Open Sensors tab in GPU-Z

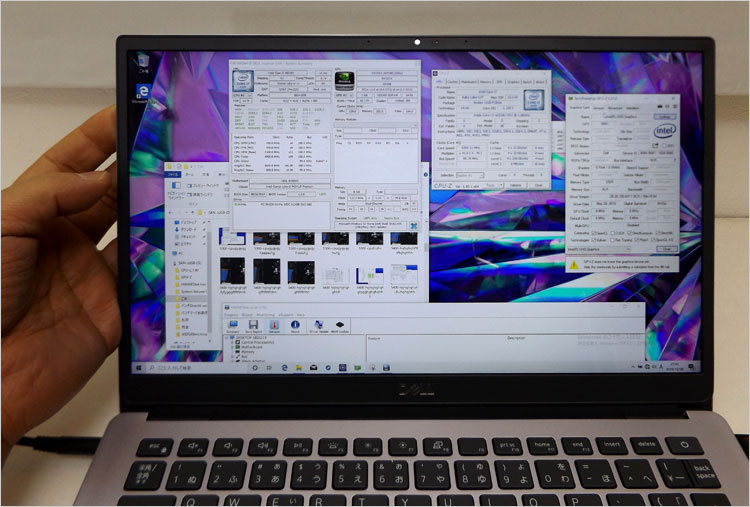[x=598, y=108]
